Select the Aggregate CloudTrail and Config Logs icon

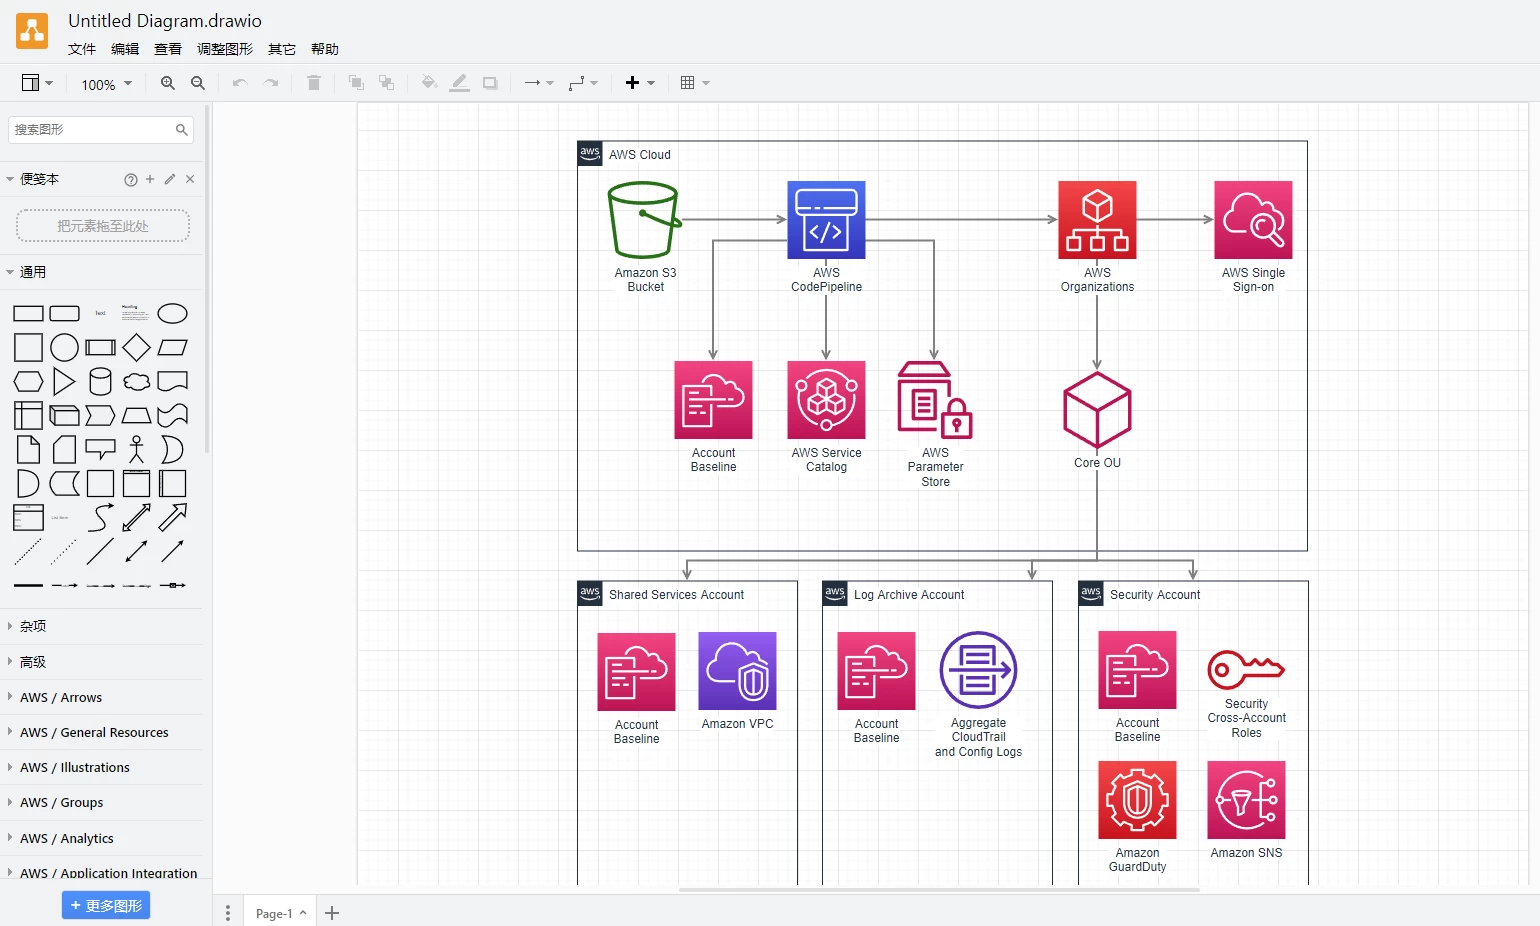tap(978, 670)
